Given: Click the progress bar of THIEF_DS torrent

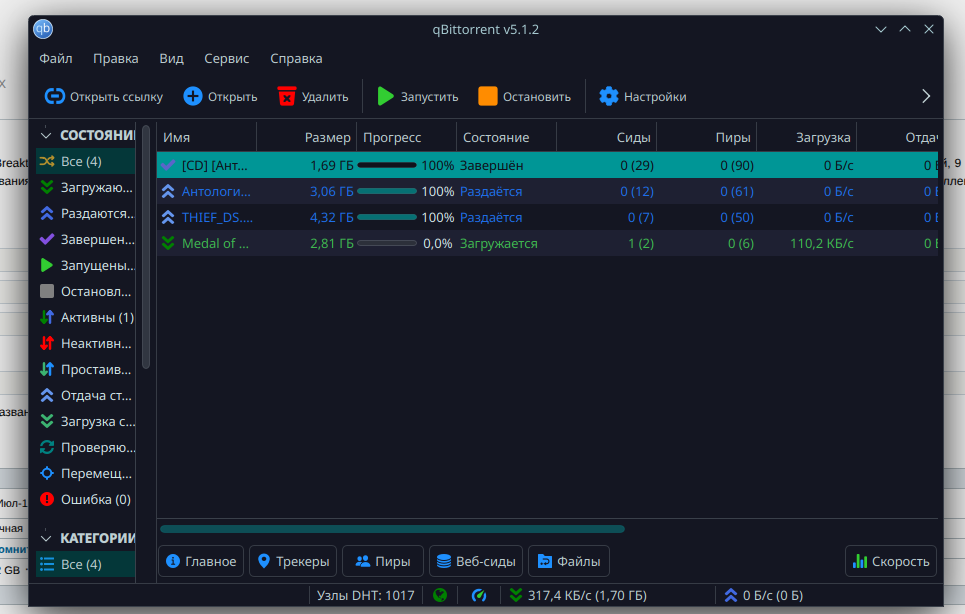Looking at the screenshot, I should point(387,217).
